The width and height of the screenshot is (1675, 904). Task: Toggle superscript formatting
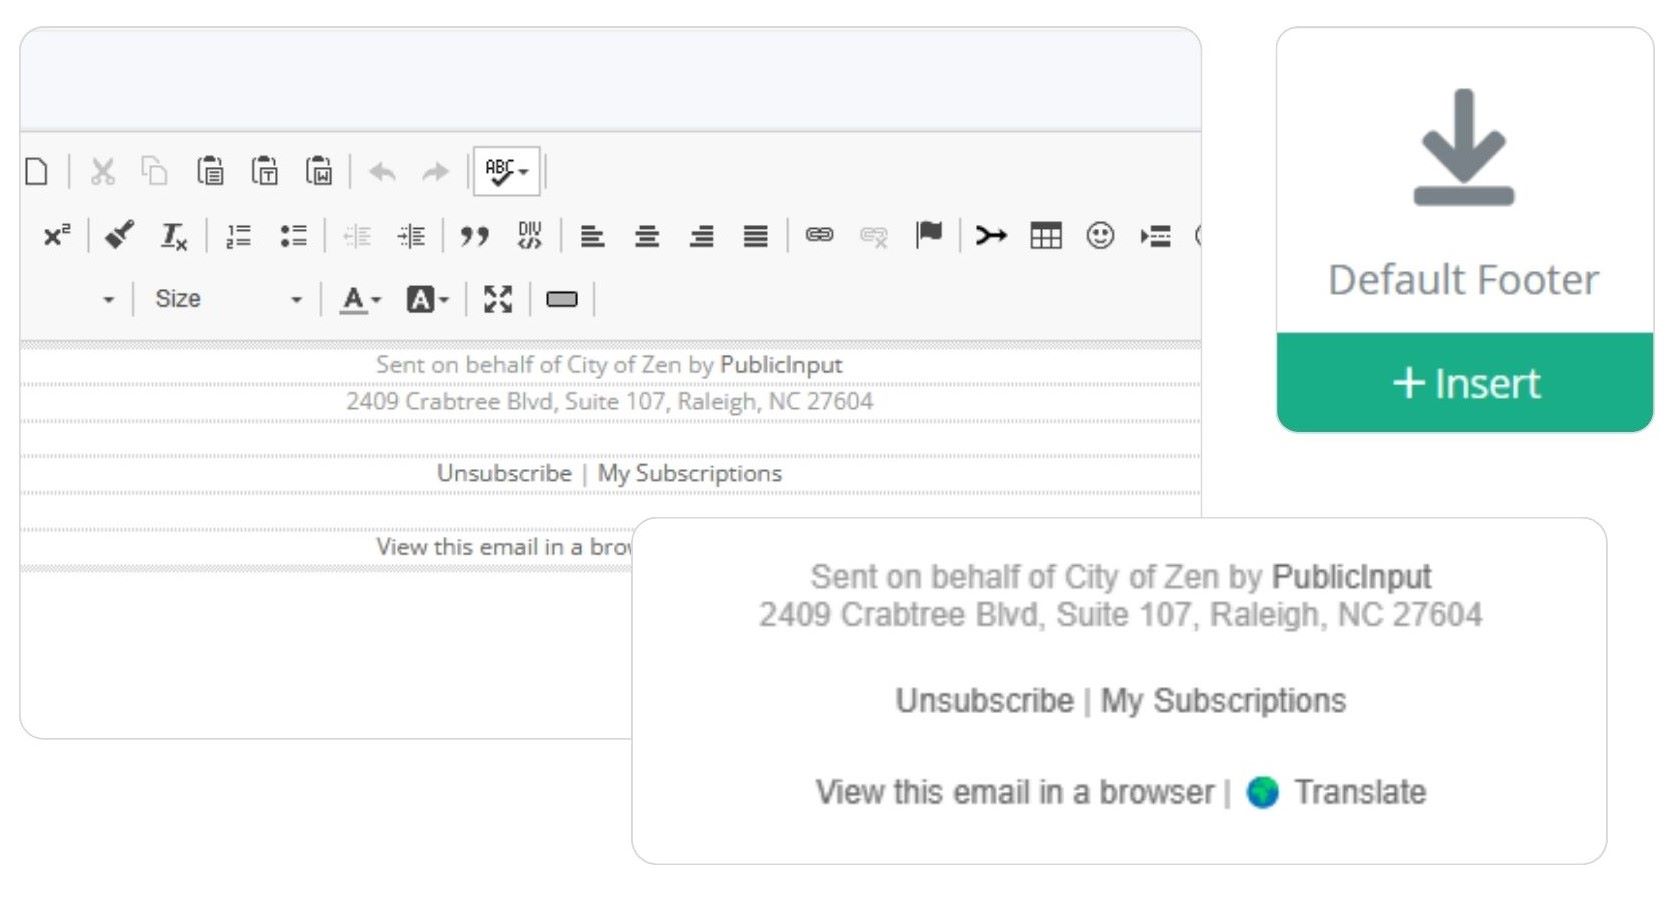[x=56, y=236]
